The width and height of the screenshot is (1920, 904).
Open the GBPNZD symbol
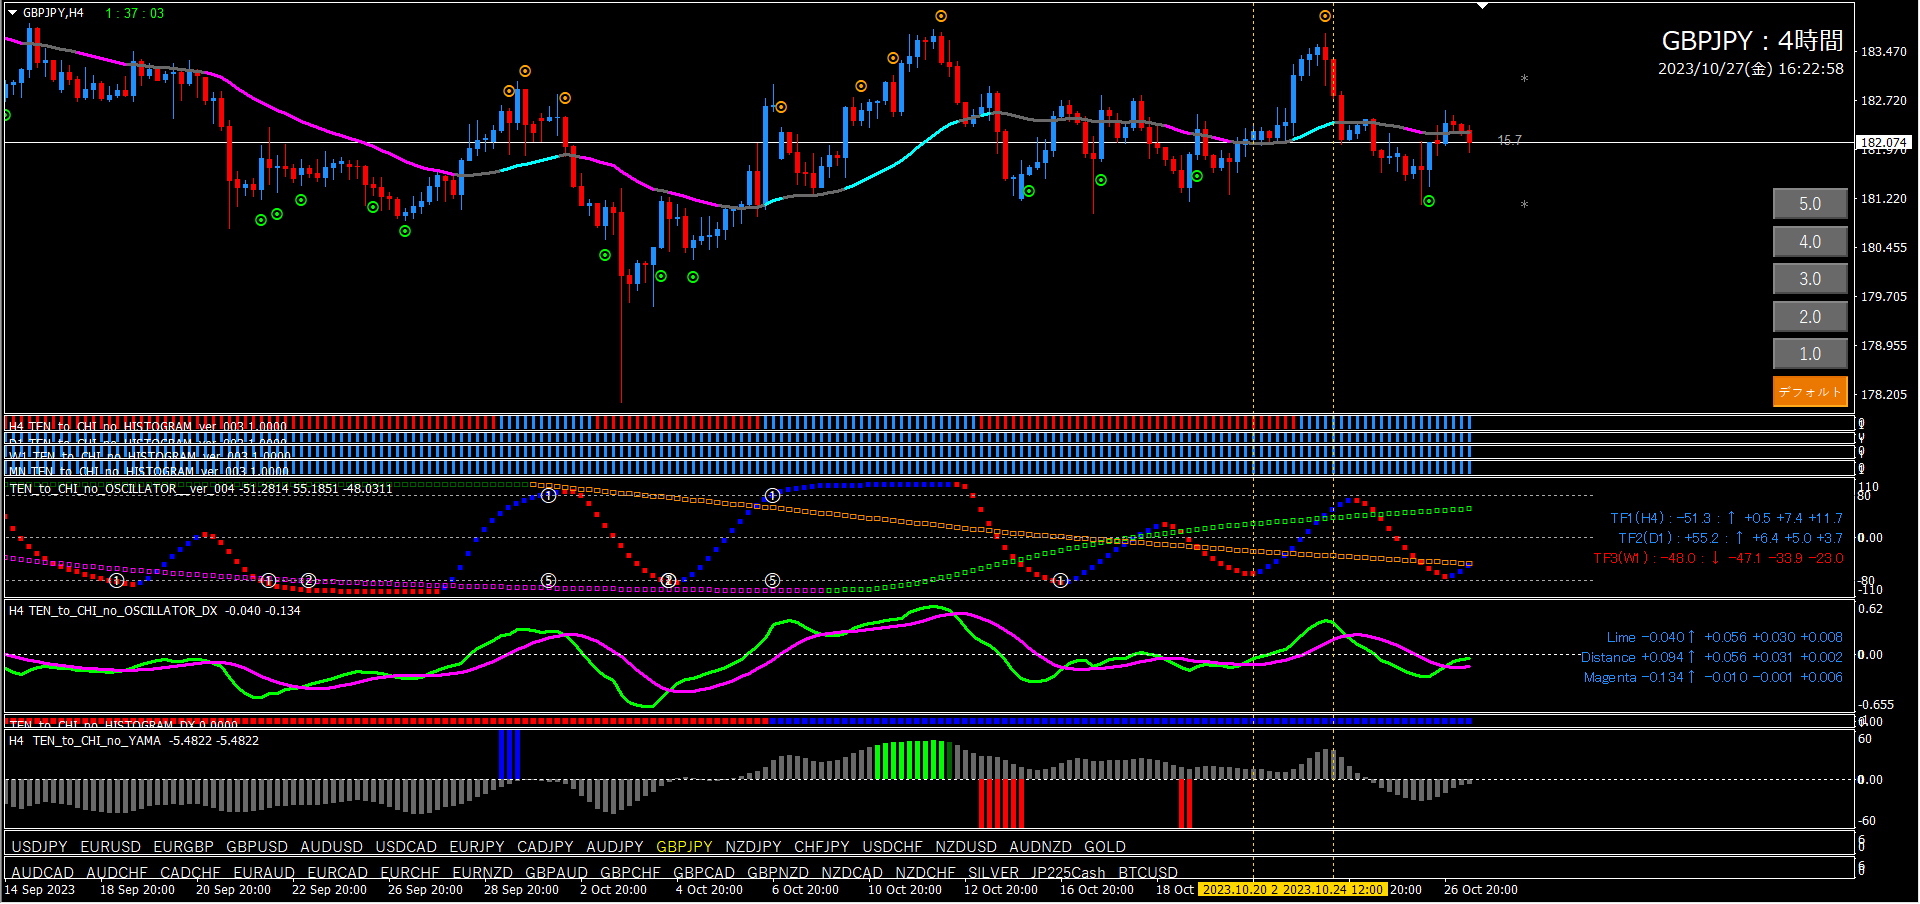coord(778,873)
